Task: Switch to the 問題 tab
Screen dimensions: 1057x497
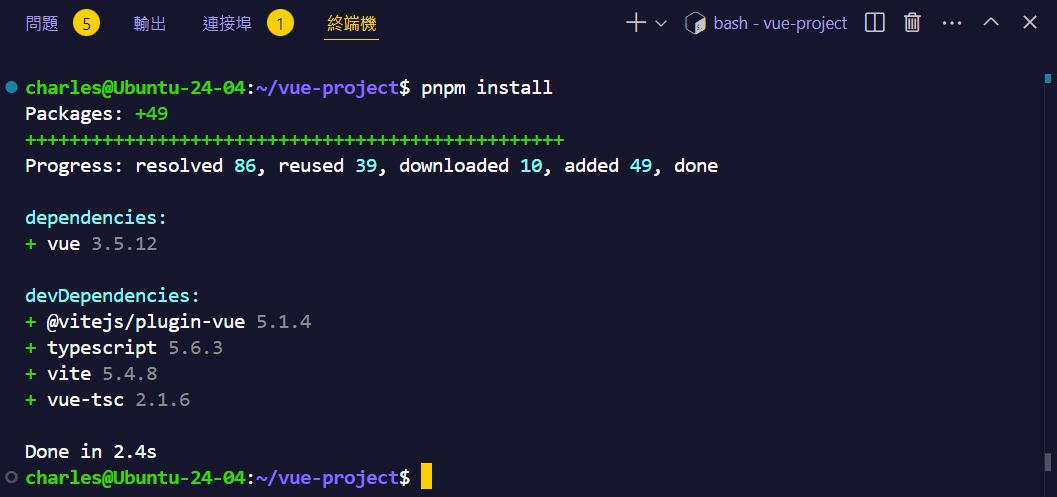Action: (42, 23)
